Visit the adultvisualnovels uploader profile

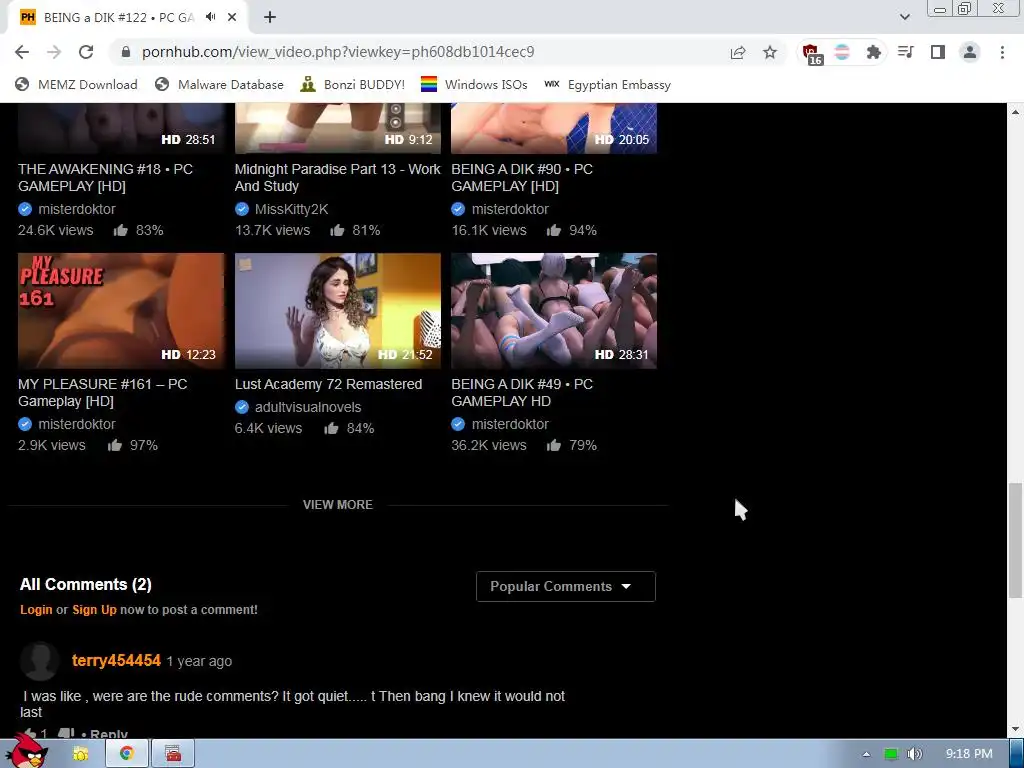(308, 407)
